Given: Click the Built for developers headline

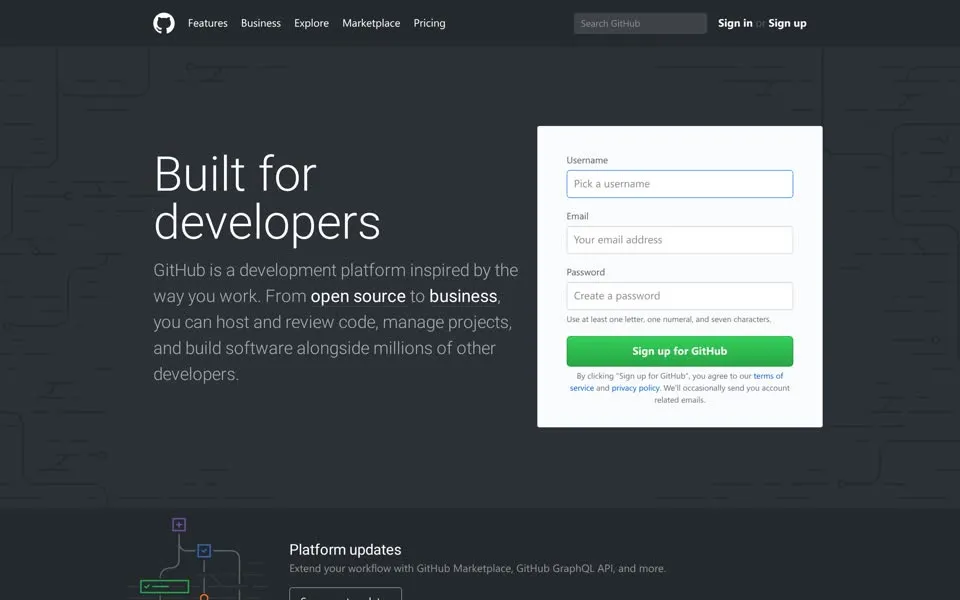Looking at the screenshot, I should (267, 198).
